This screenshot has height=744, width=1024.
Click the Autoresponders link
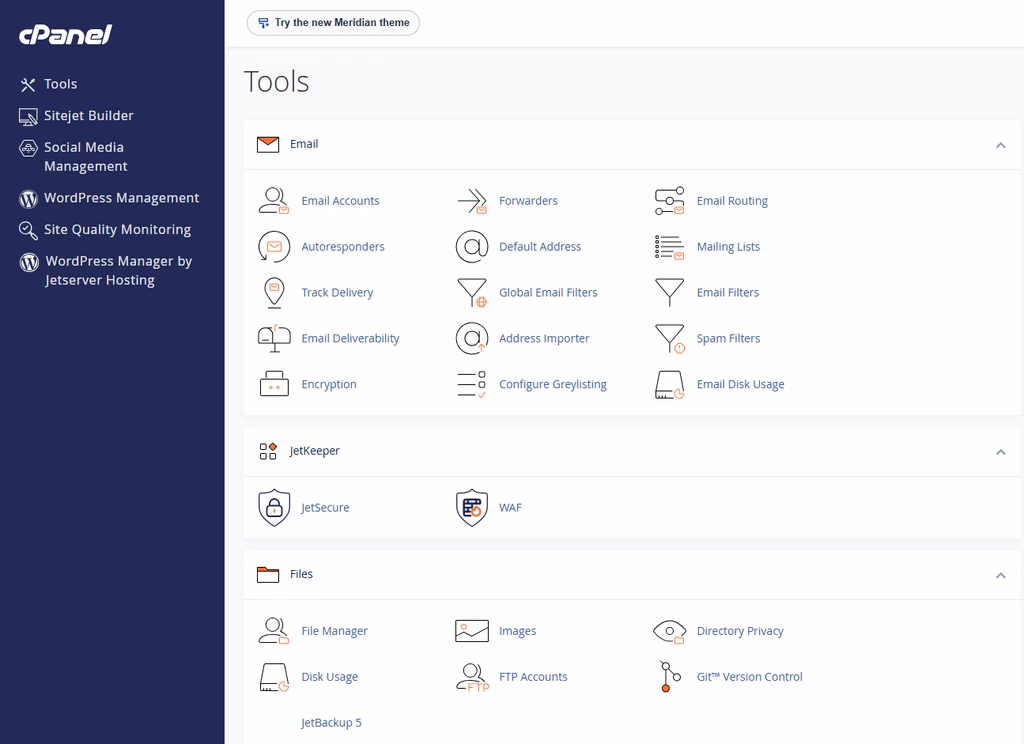[343, 247]
